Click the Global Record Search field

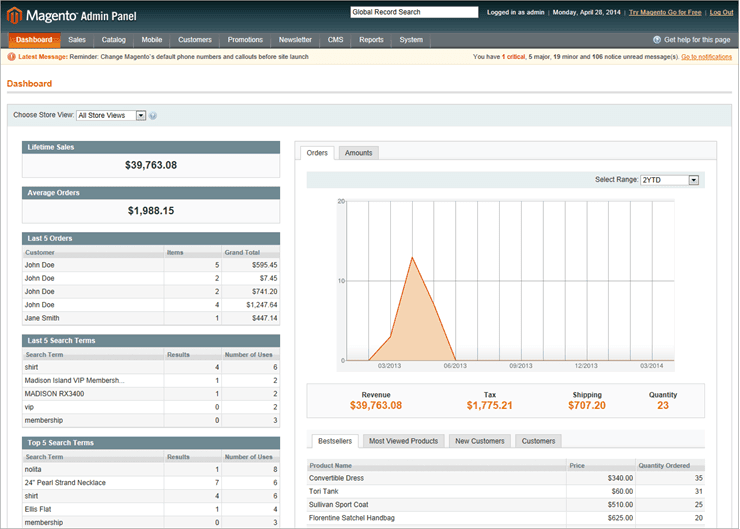pos(414,12)
